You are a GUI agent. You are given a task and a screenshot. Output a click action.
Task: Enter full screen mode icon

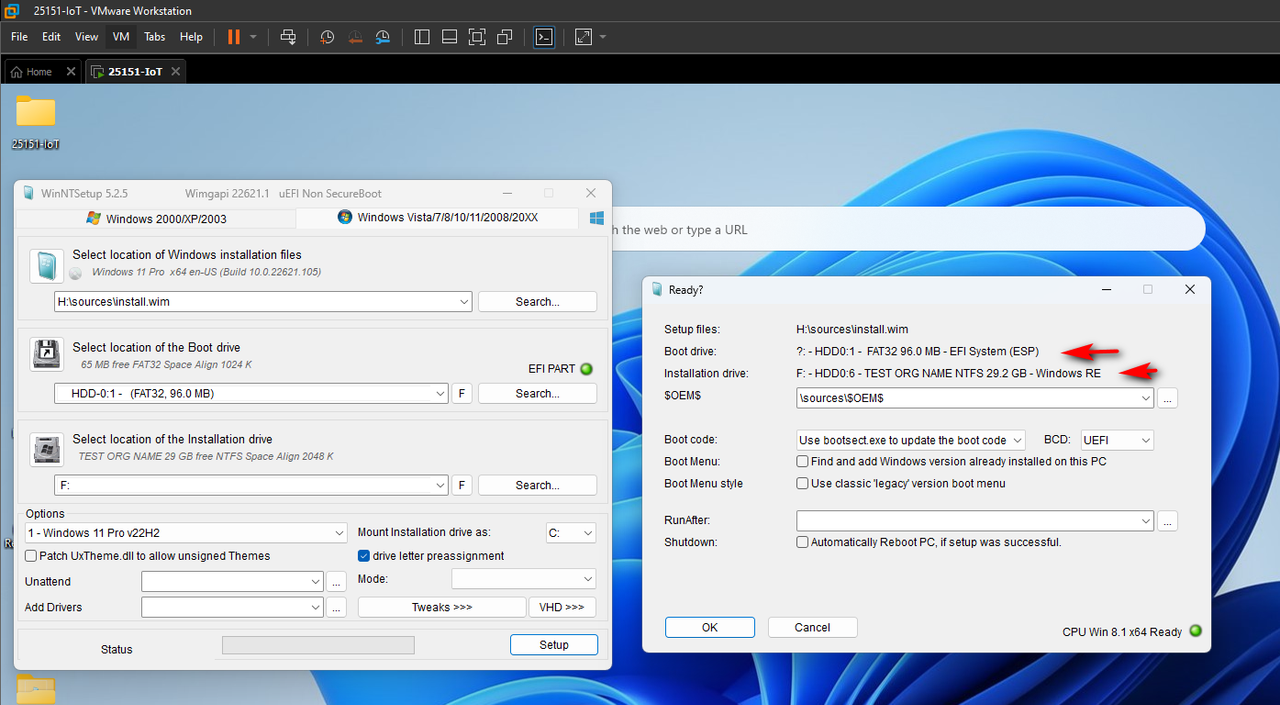pyautogui.click(x=477, y=37)
